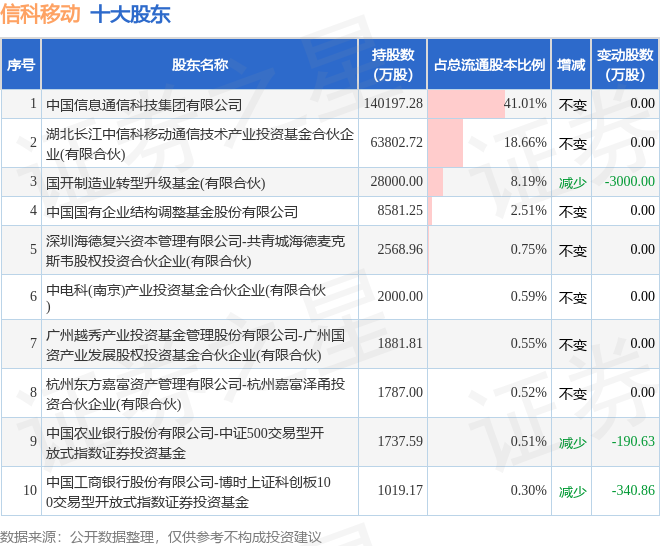Click holding value 28000.00

(397, 181)
